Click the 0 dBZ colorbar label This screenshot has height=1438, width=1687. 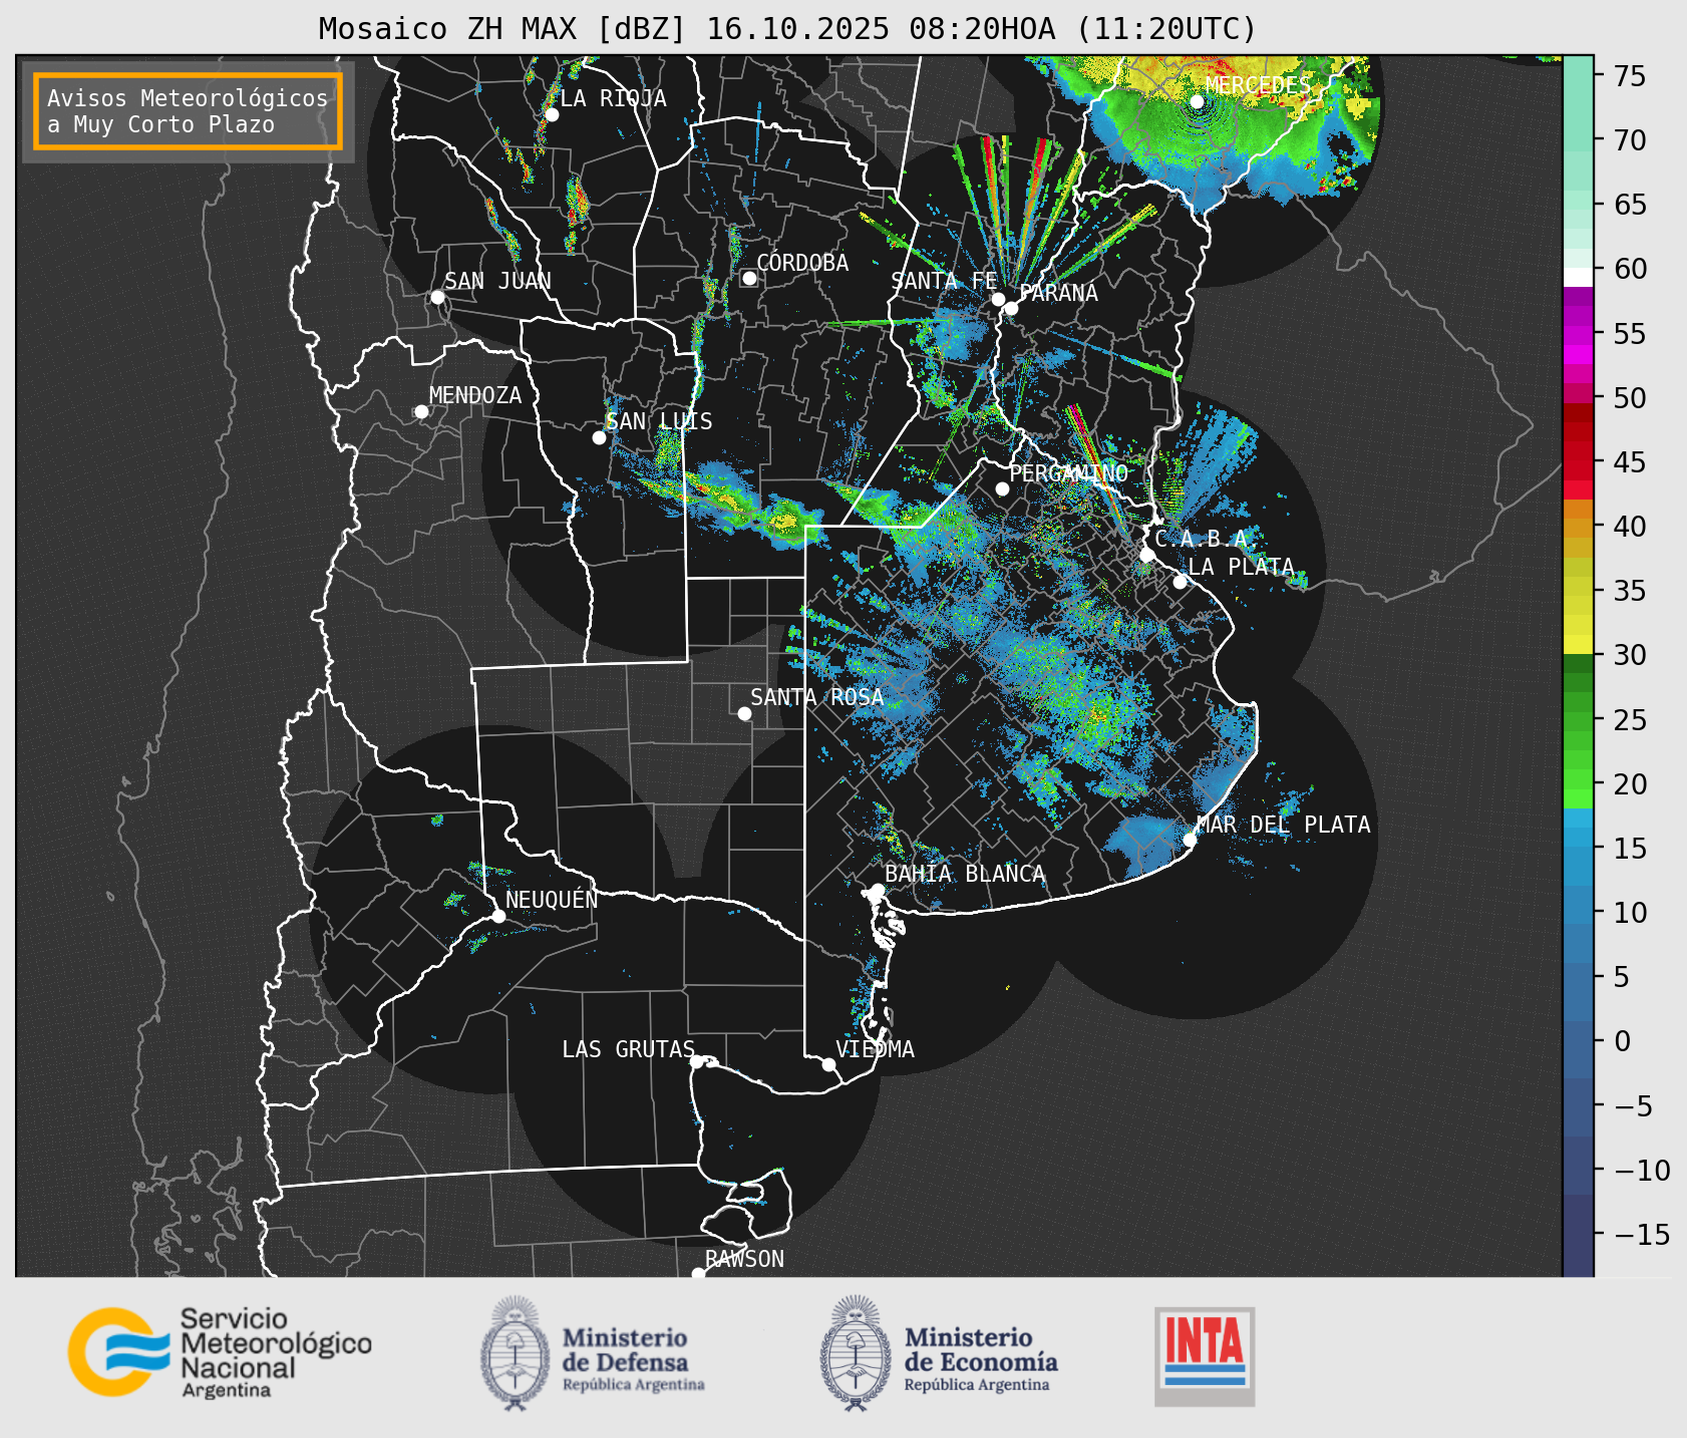click(1620, 1041)
